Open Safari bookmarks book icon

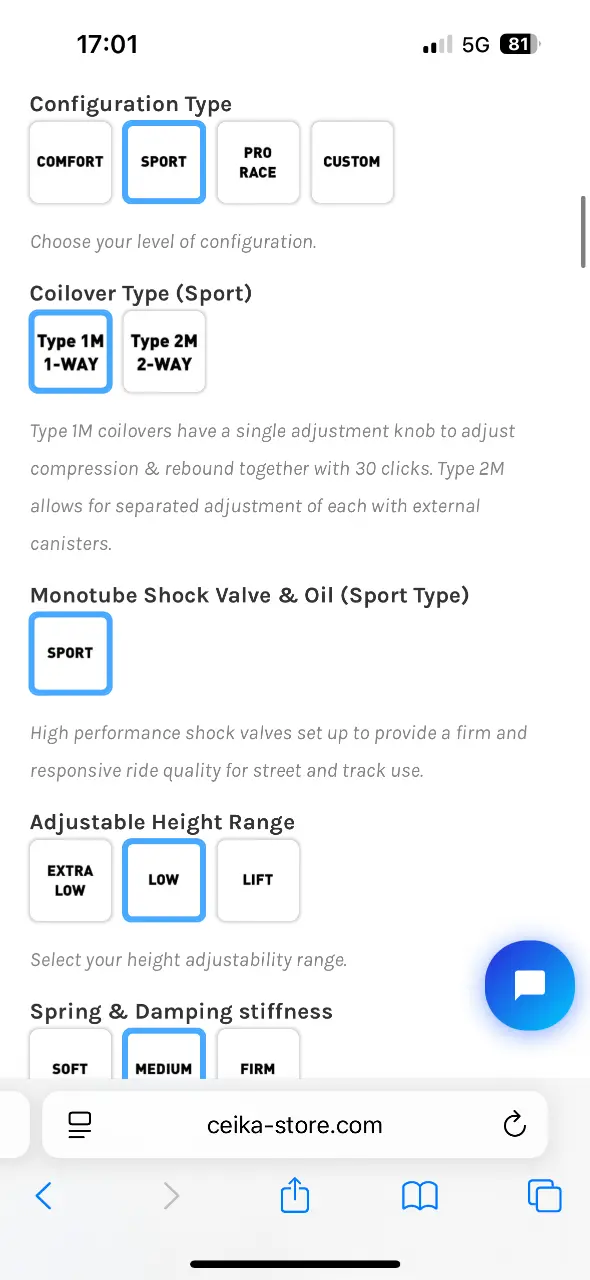tap(420, 1196)
